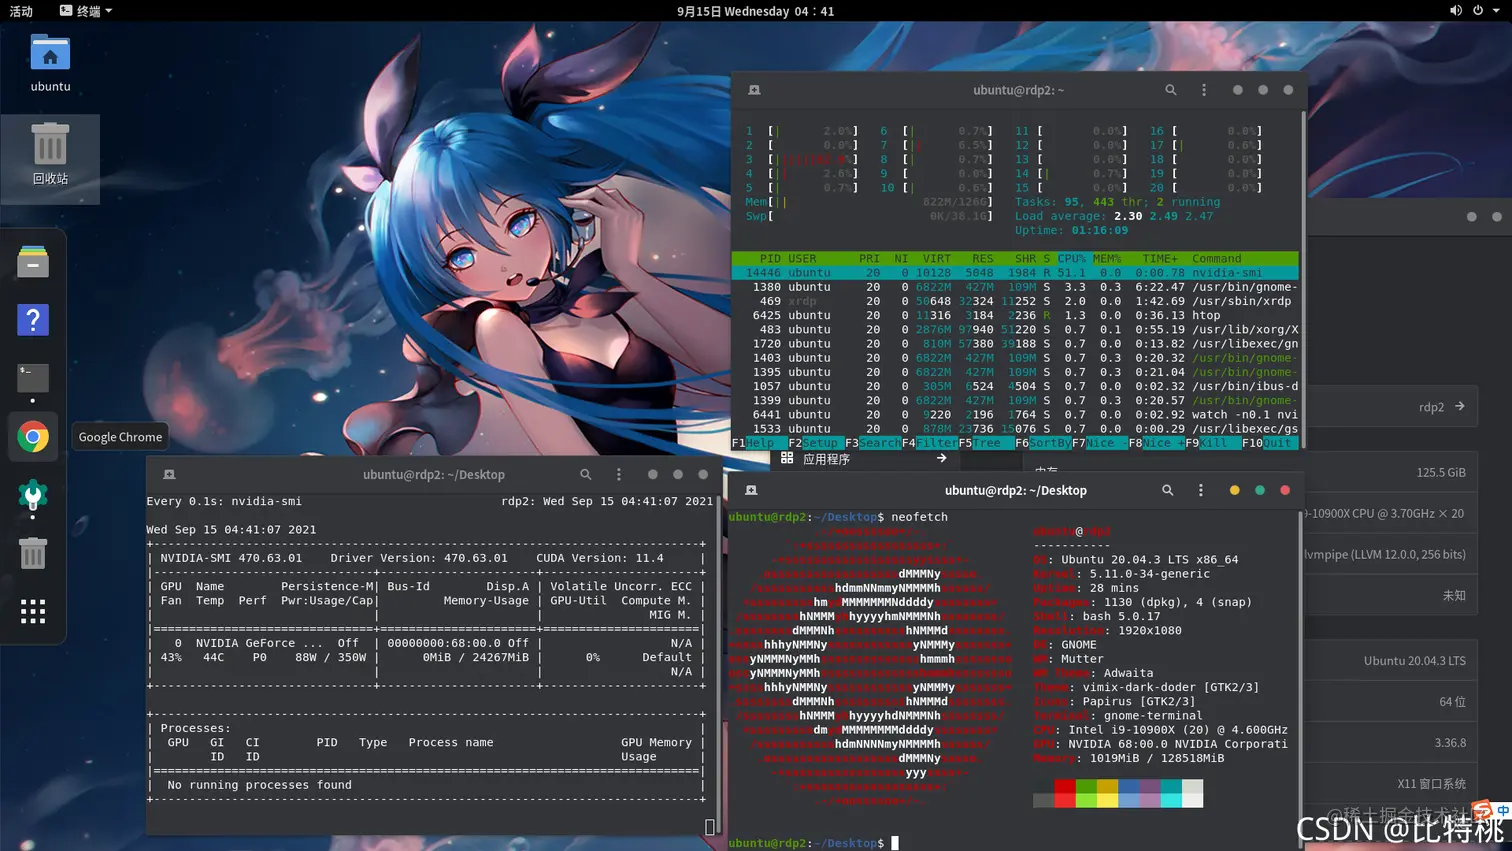Open the kebab menu in neofetch terminal
Viewport: 1512px width, 851px height.
pyautogui.click(x=1200, y=490)
